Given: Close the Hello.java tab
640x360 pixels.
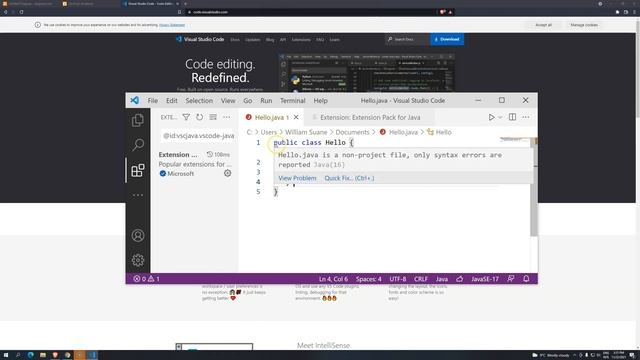Looking at the screenshot, I should click(x=296, y=117).
